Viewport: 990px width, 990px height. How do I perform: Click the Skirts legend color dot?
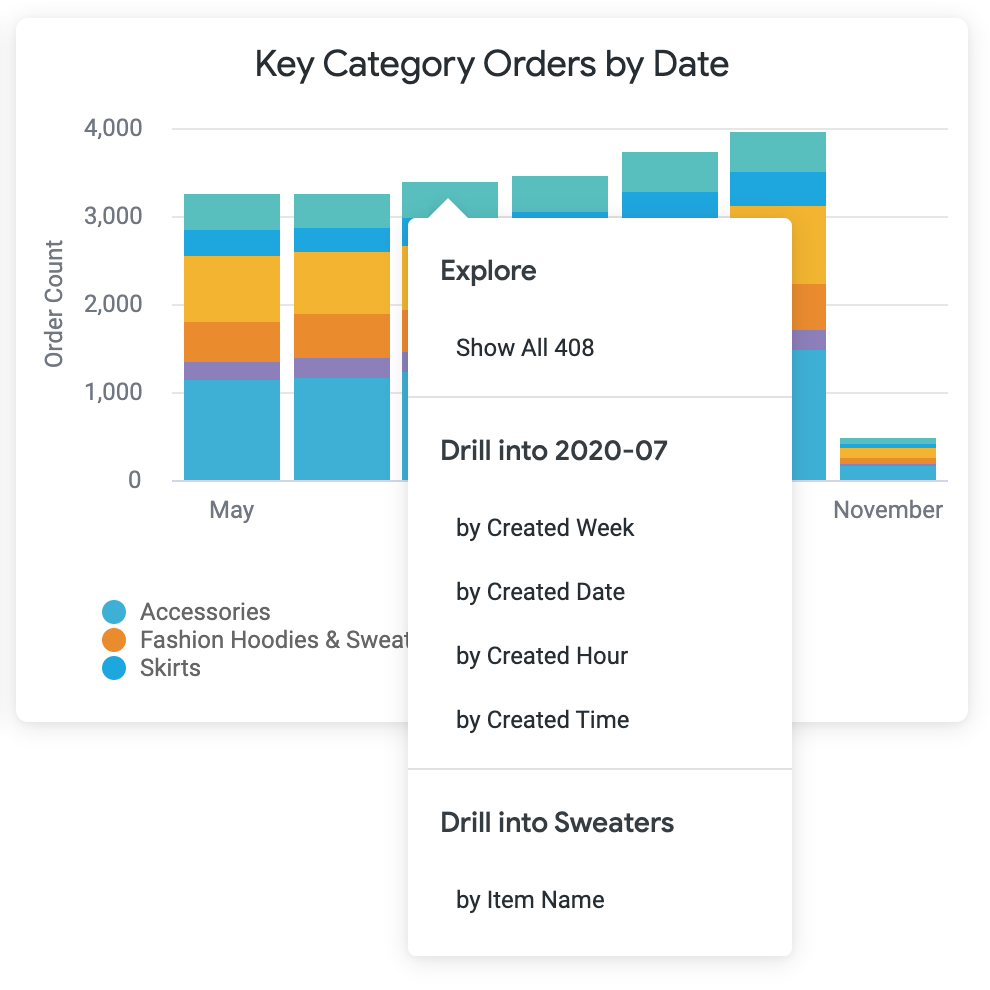pyautogui.click(x=115, y=668)
